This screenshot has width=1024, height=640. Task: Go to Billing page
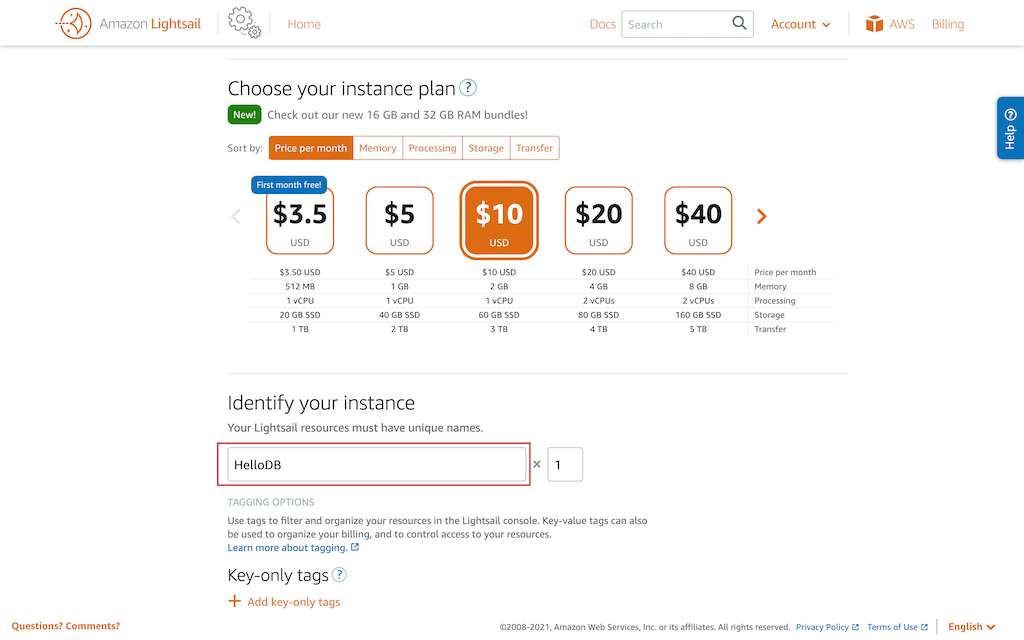coord(948,24)
